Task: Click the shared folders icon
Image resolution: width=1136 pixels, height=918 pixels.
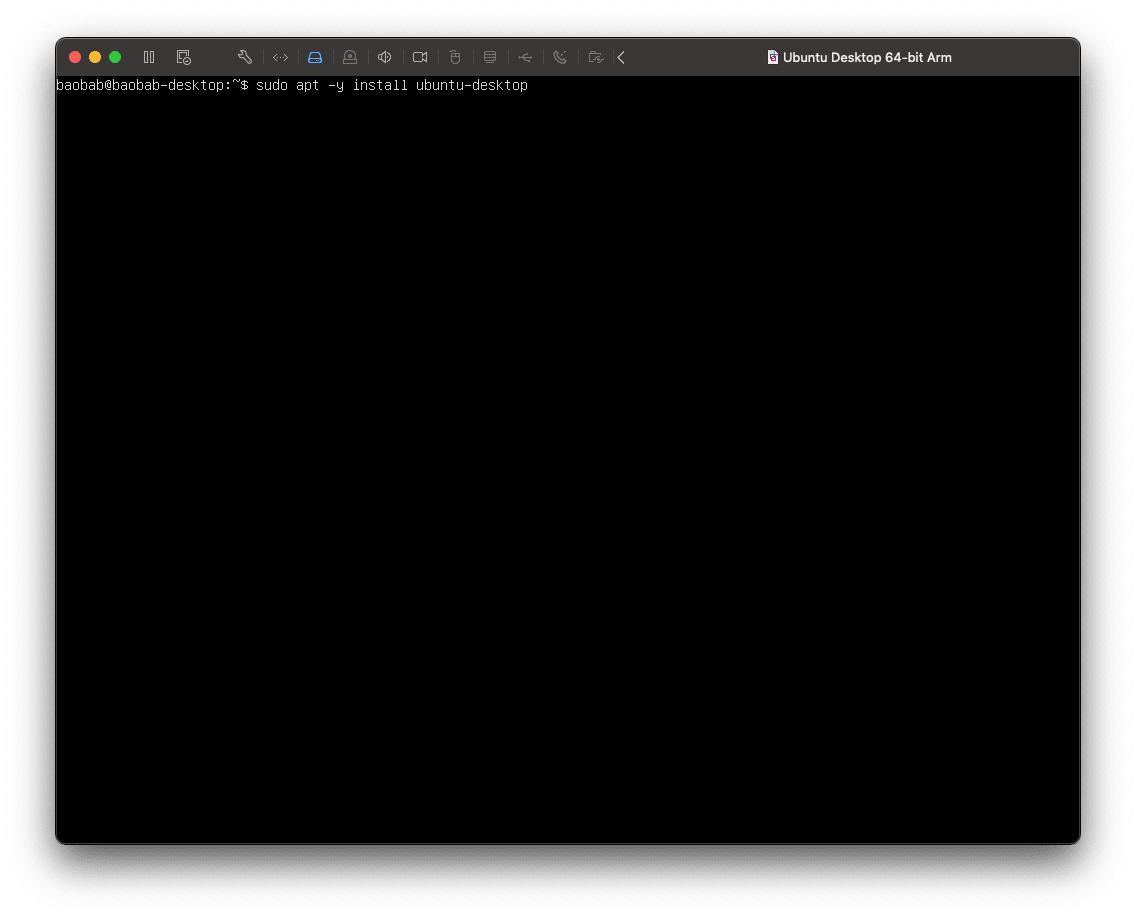Action: click(596, 57)
